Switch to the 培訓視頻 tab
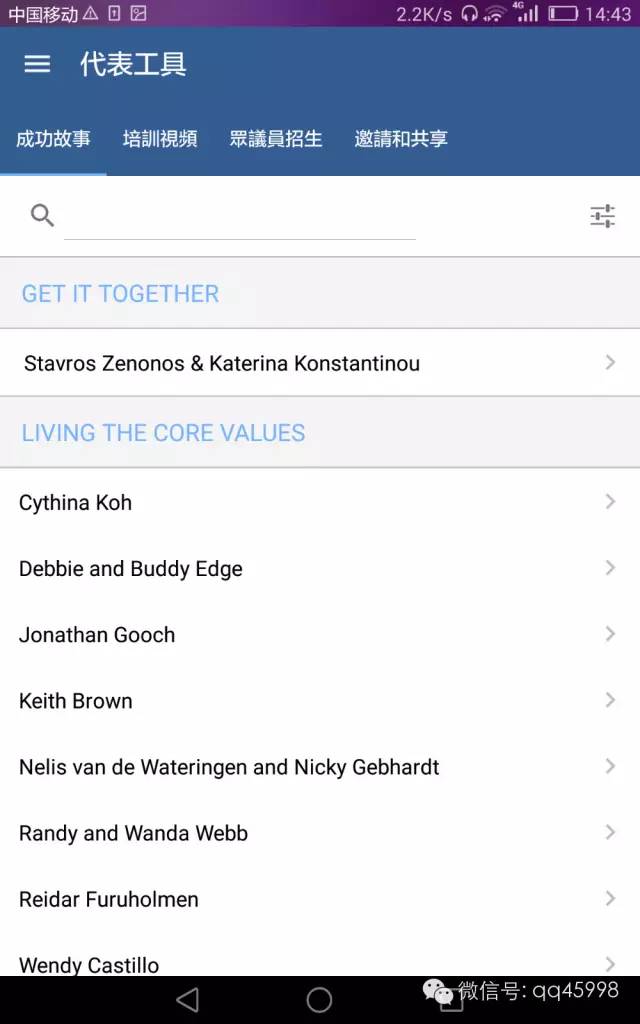 pyautogui.click(x=160, y=139)
